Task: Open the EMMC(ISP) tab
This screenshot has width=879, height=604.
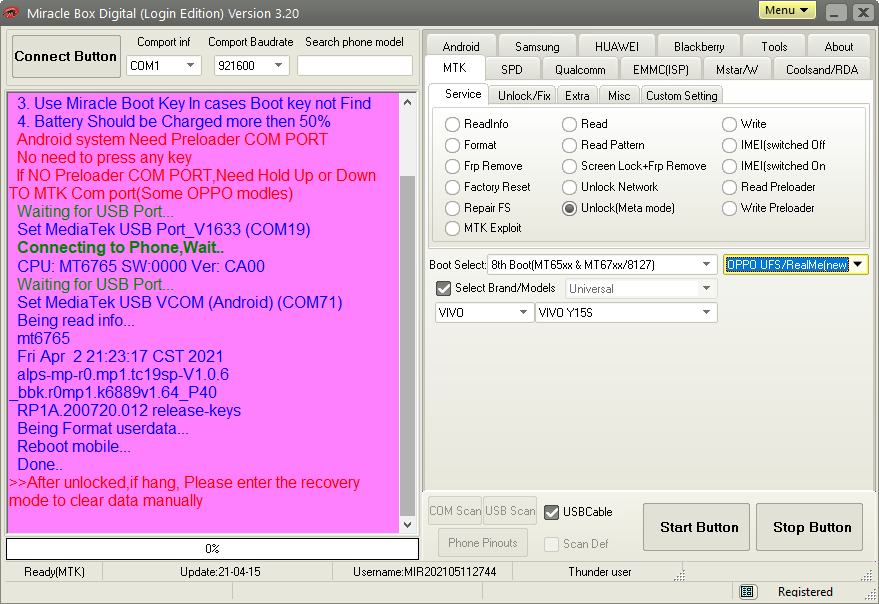Action: (x=660, y=70)
